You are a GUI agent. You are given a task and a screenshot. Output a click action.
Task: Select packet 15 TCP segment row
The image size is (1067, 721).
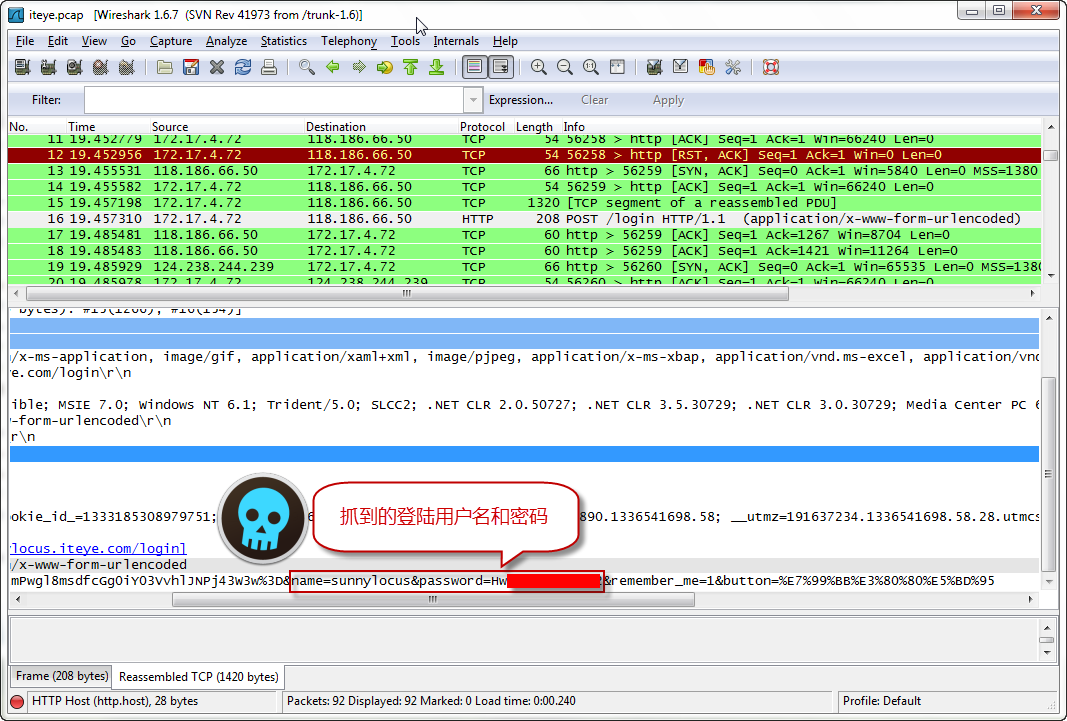pyautogui.click(x=524, y=203)
